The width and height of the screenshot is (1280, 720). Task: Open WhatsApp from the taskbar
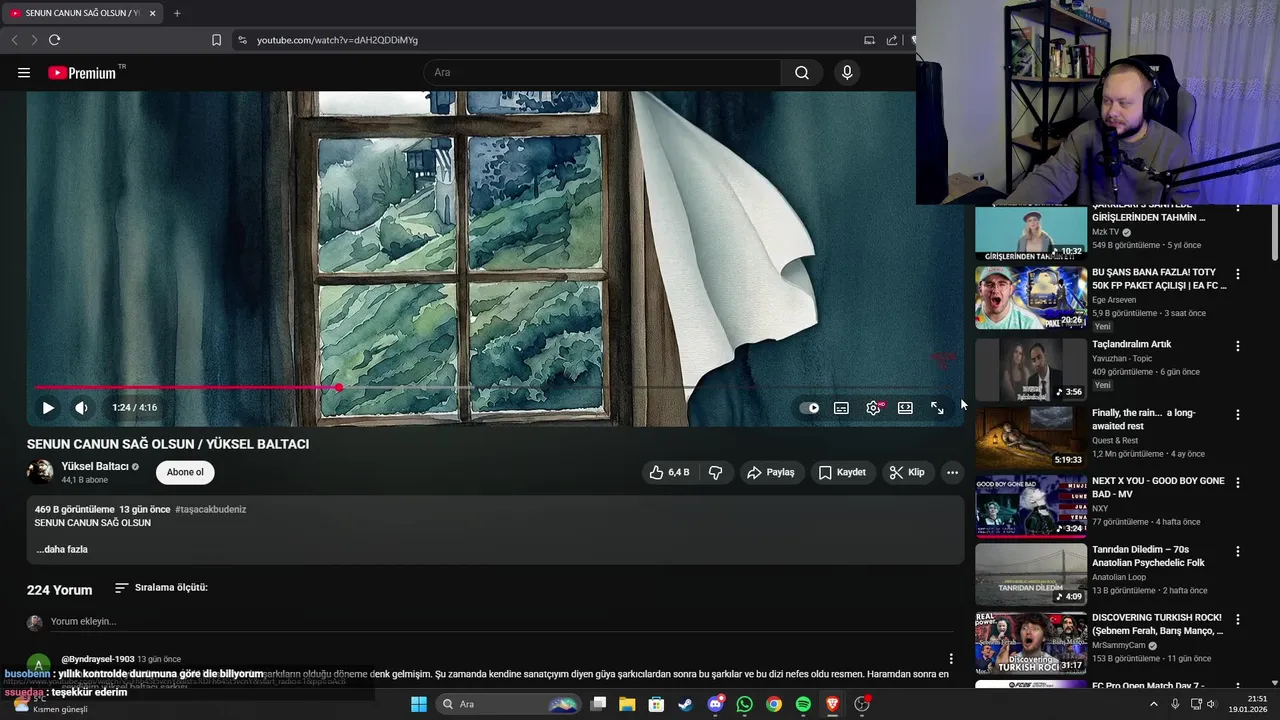click(x=744, y=704)
